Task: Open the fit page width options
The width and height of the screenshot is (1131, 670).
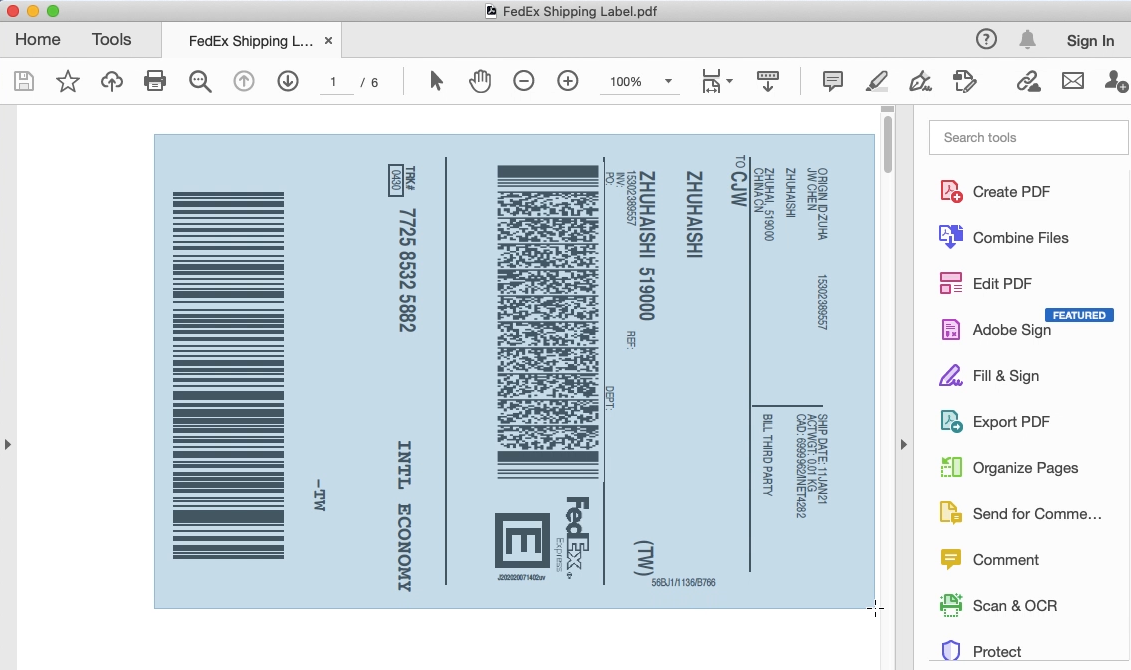Action: [716, 81]
